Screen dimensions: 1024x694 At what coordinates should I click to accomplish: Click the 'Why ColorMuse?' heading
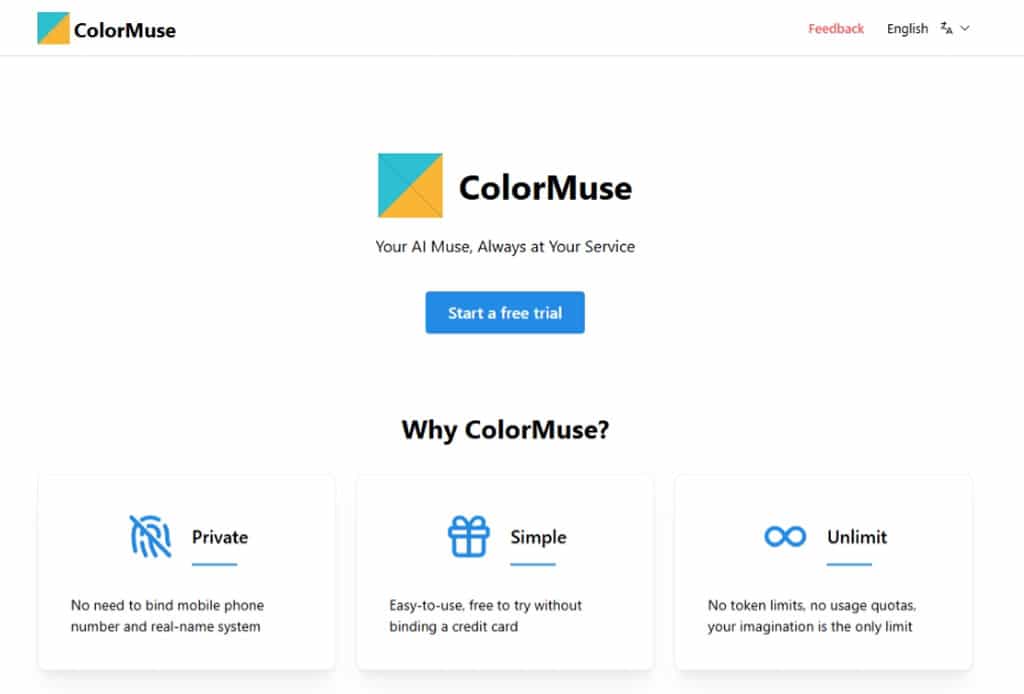tap(505, 430)
